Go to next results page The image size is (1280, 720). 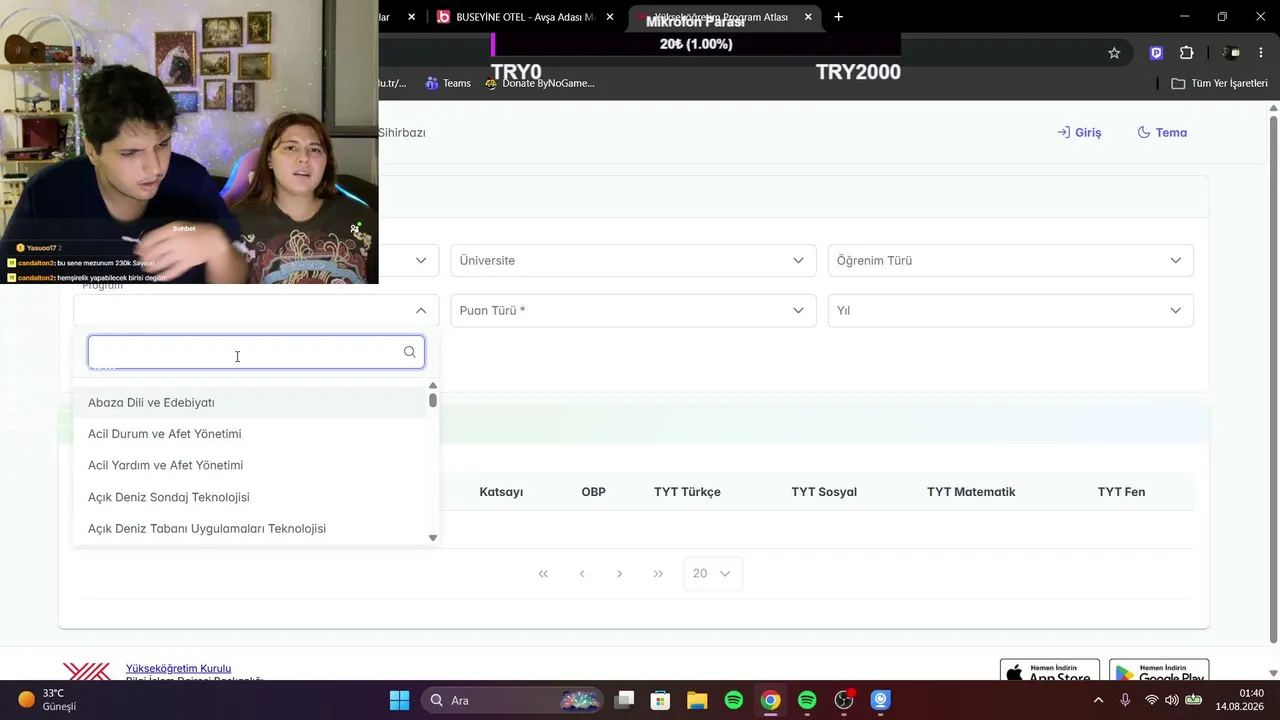click(620, 574)
